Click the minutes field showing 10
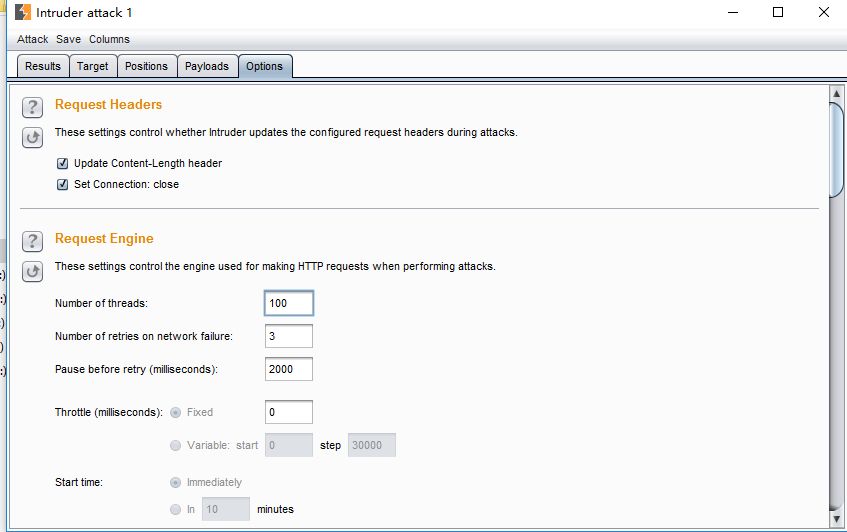Screen dimensions: 847x532 click(x=226, y=509)
